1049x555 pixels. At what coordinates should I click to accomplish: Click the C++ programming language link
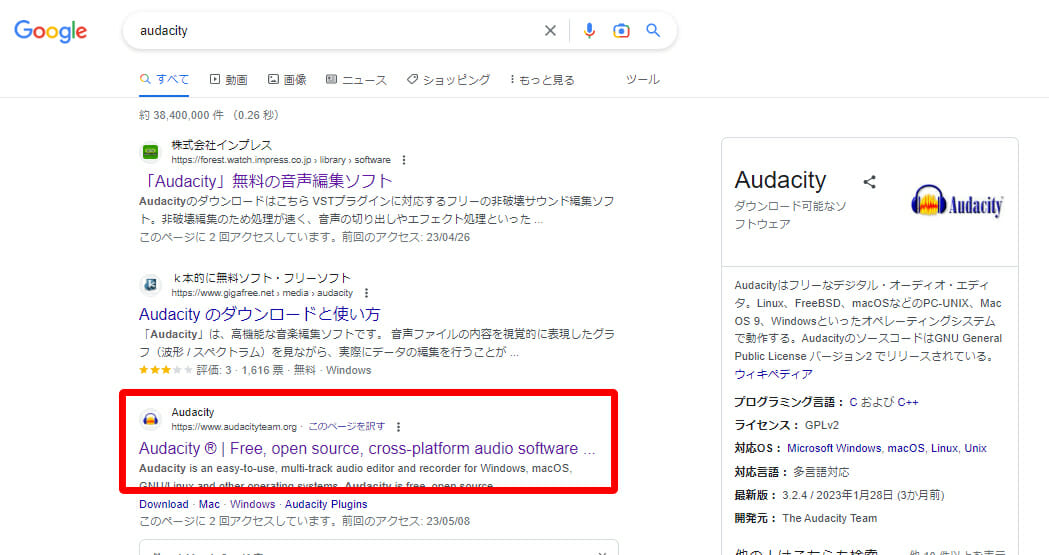pyautogui.click(x=908, y=402)
